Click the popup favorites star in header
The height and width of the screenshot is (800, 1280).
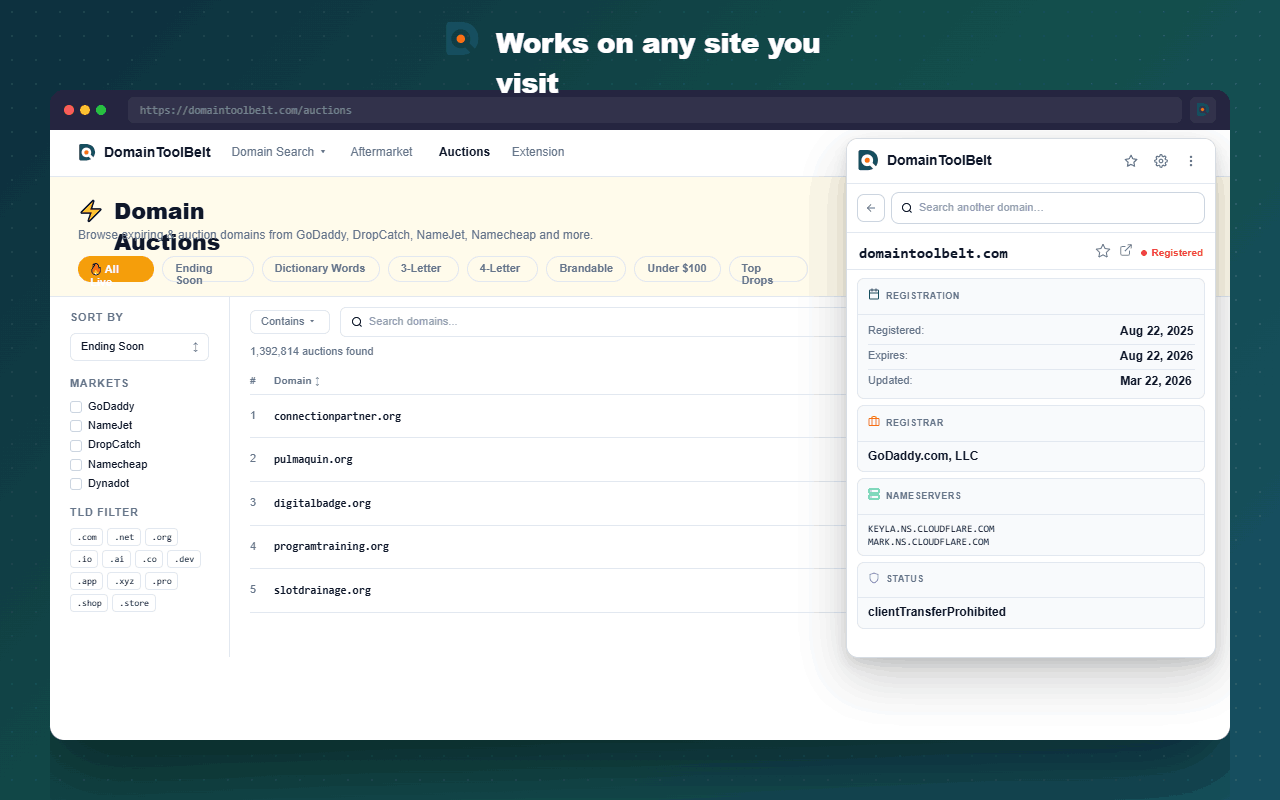1131,161
